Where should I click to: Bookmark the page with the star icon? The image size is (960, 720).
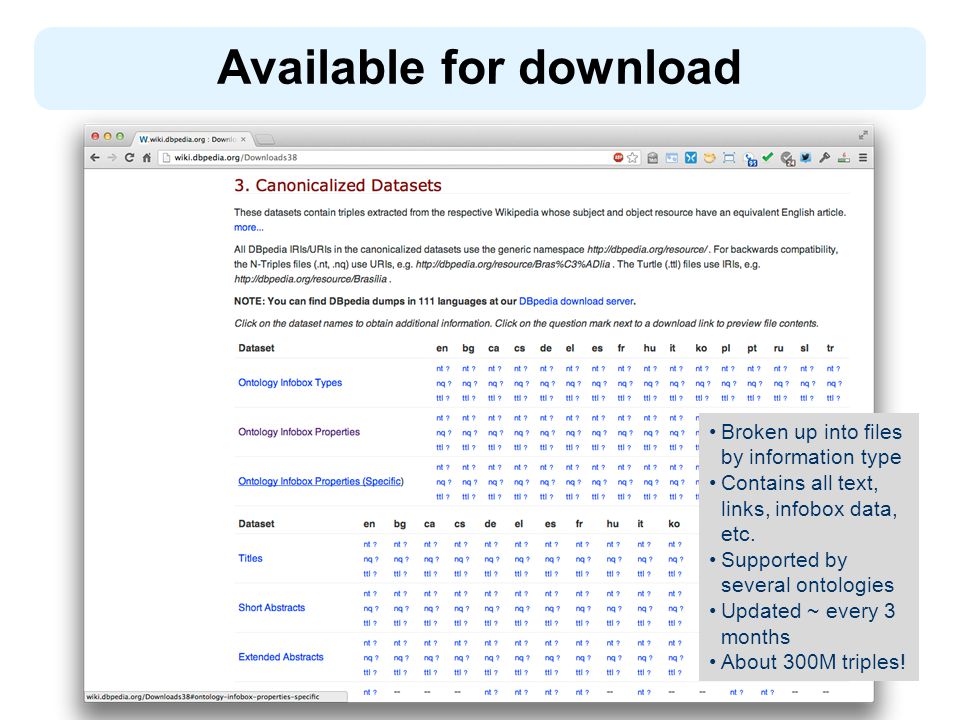click(x=632, y=157)
